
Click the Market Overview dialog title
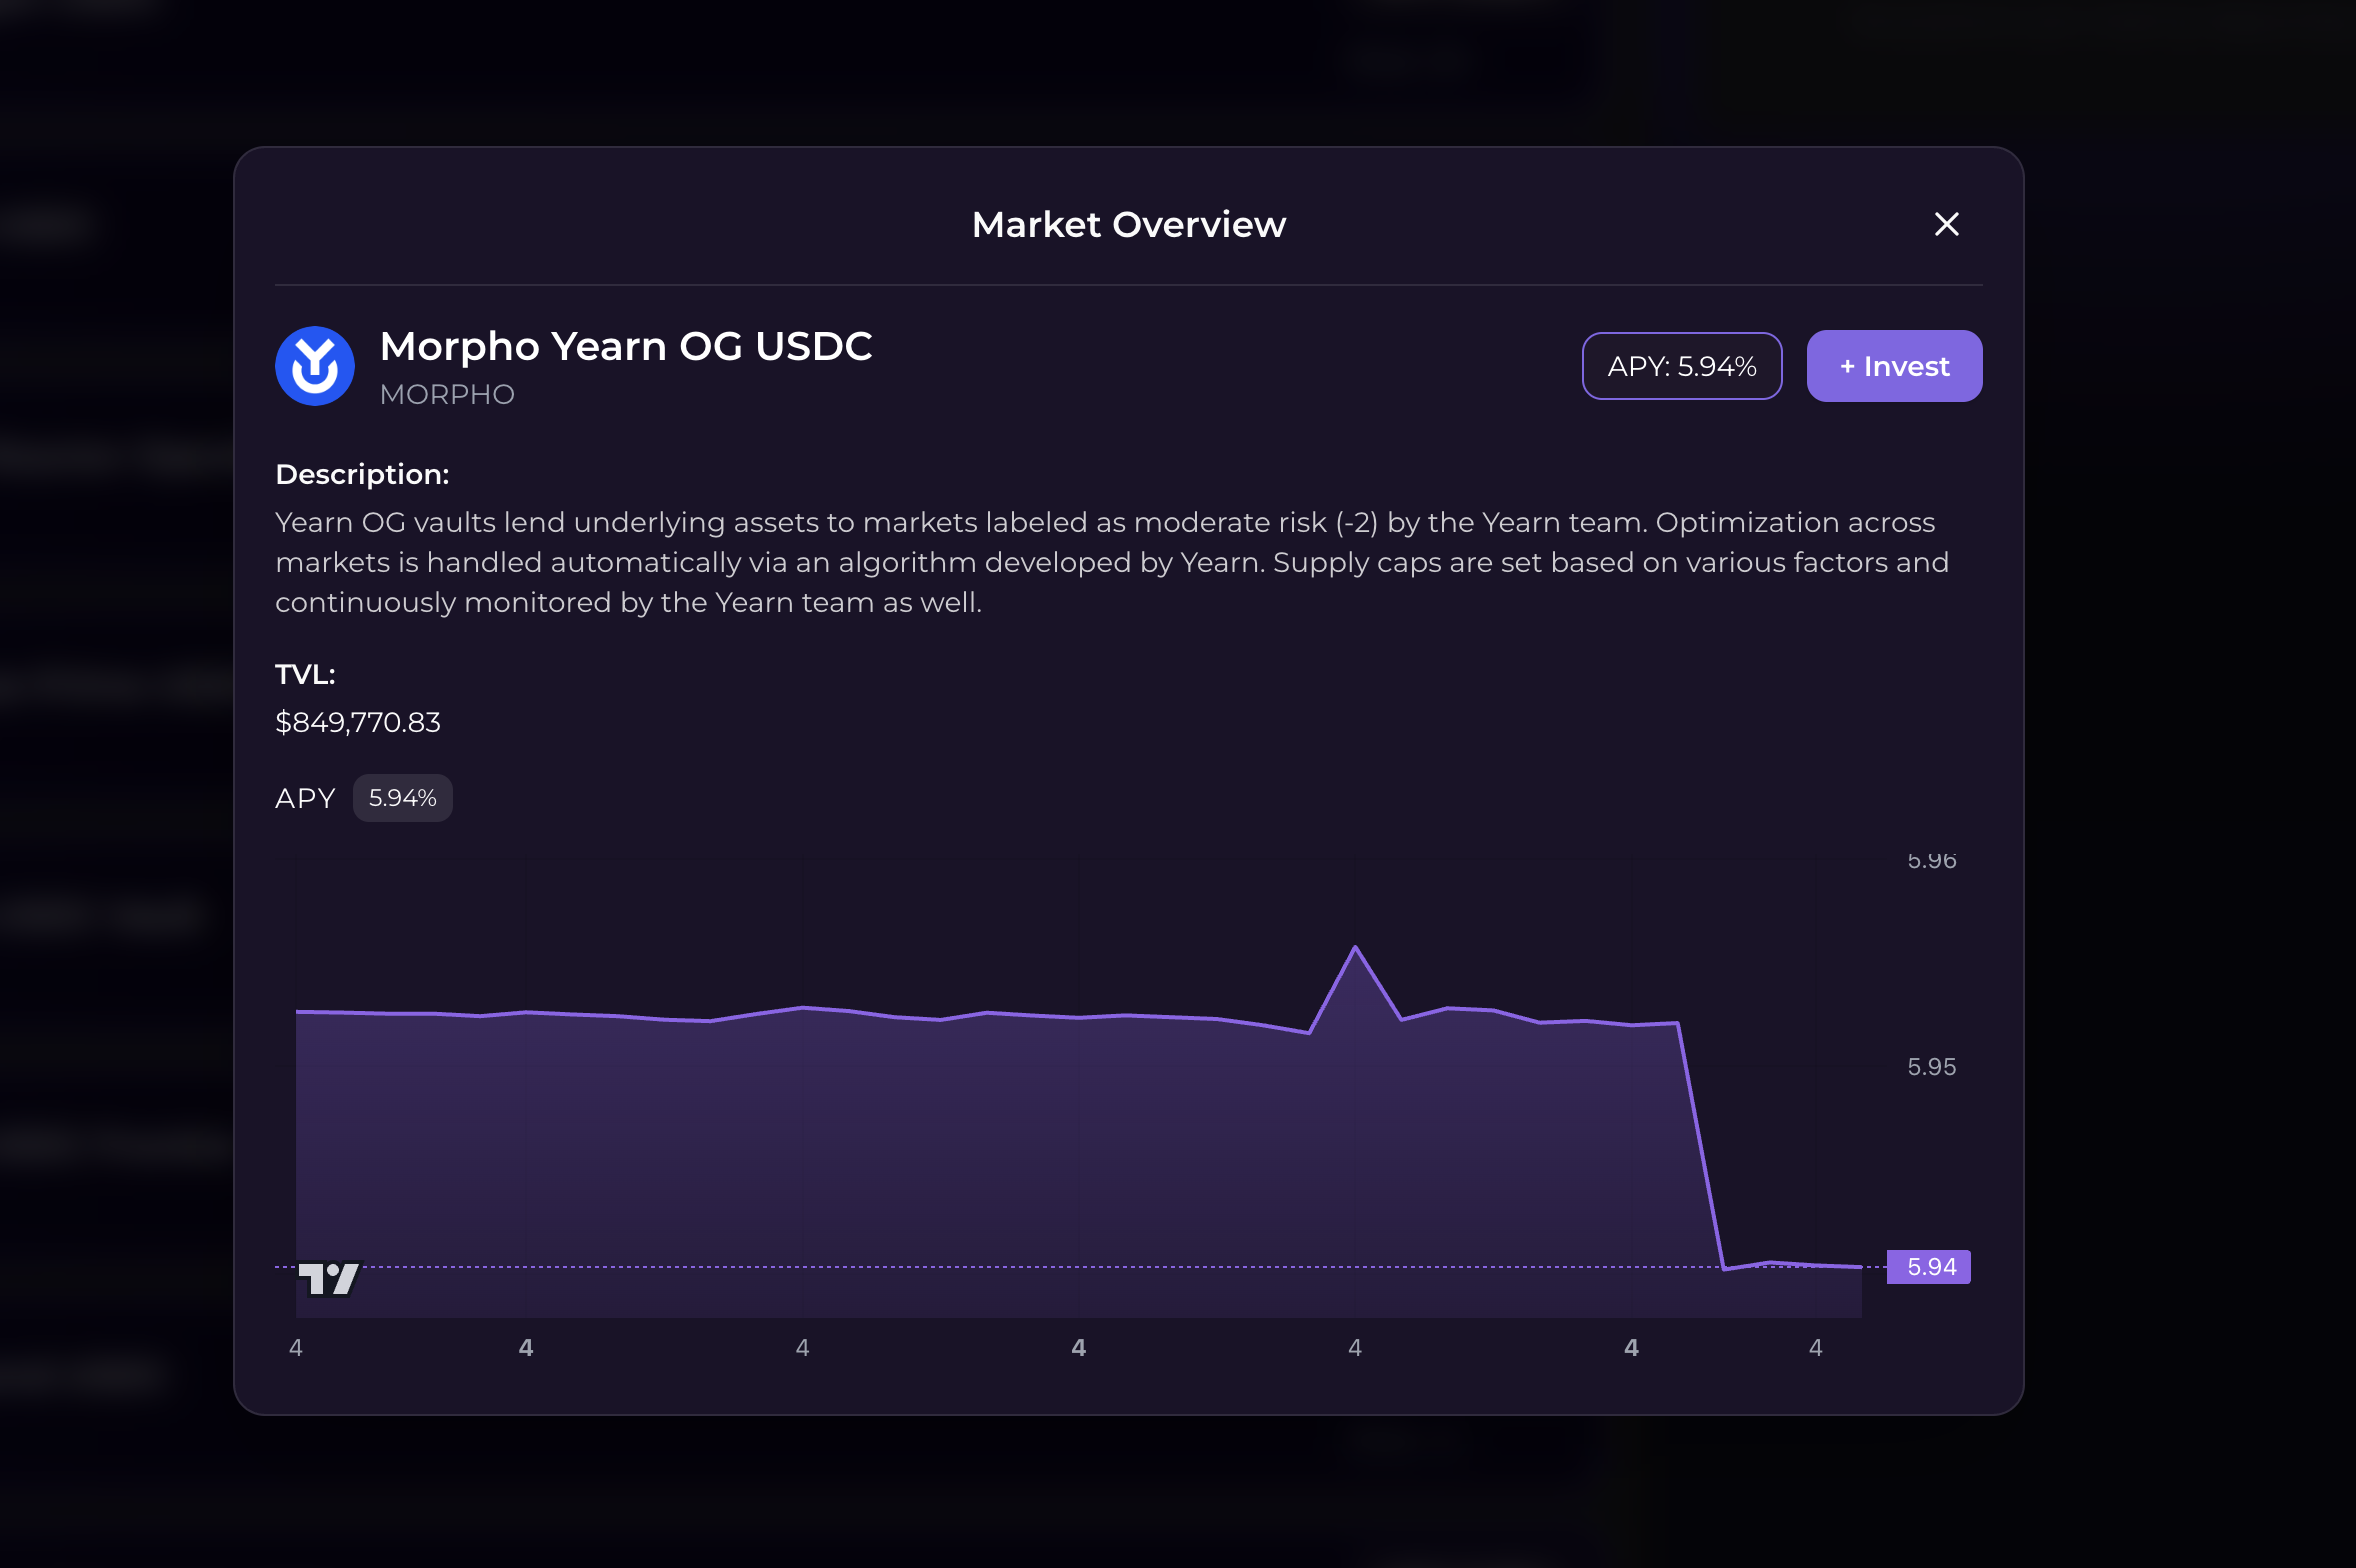[x=1129, y=225]
